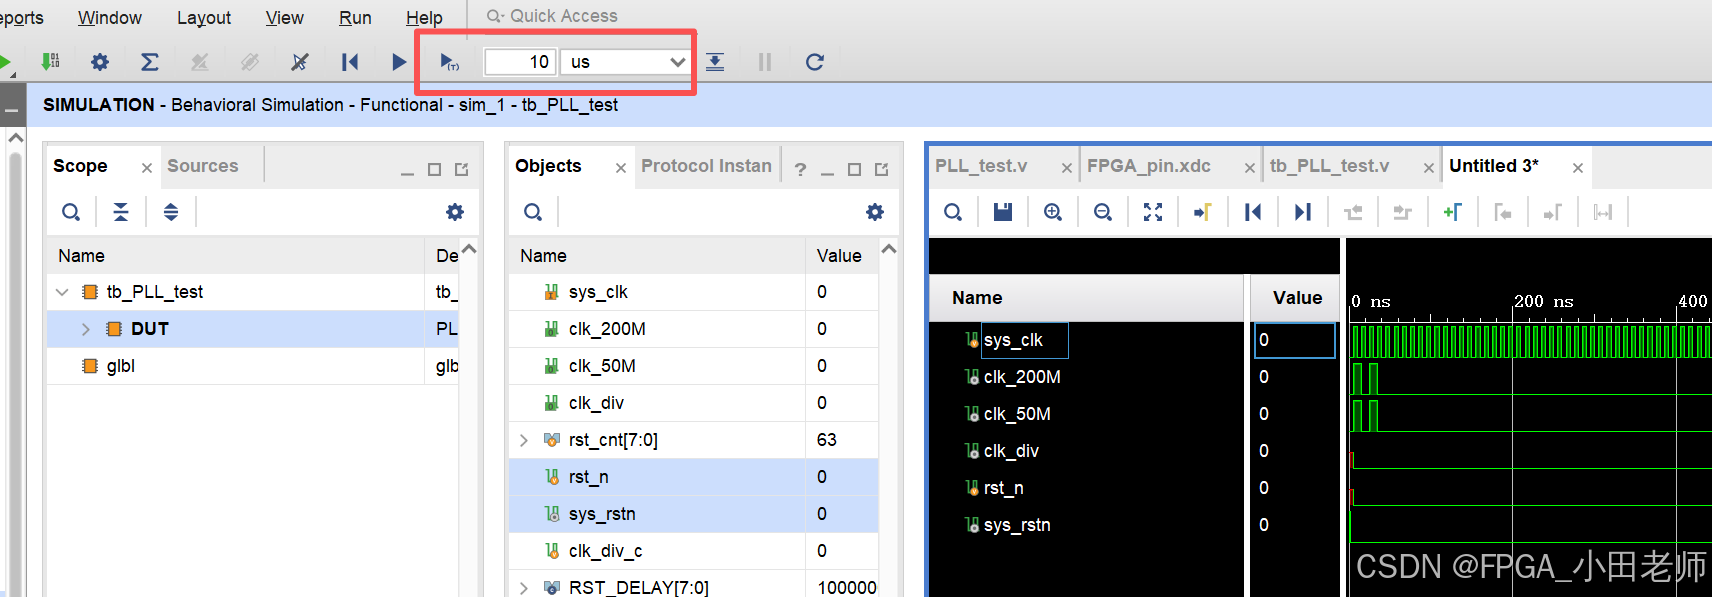Click the Run All play icon
The height and width of the screenshot is (597, 1712).
[399, 62]
